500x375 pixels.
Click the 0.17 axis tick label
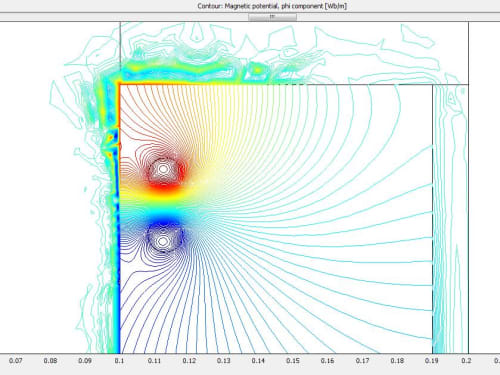pos(362,361)
